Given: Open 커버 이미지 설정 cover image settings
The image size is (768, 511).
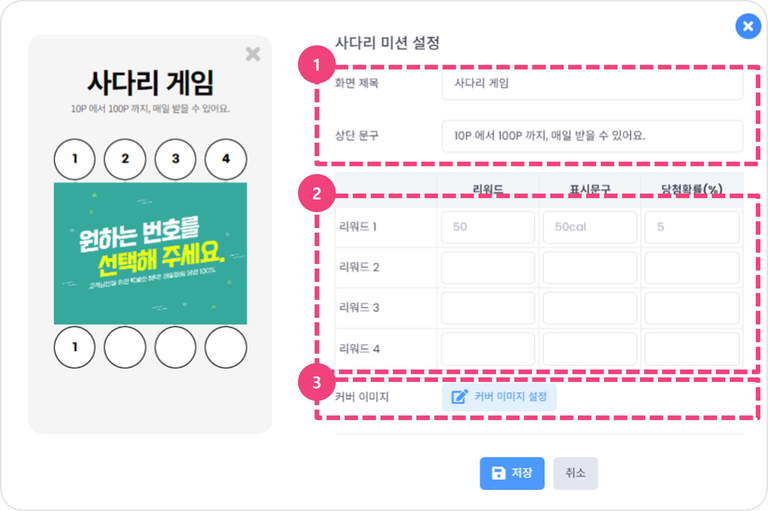Looking at the screenshot, I should (x=500, y=397).
